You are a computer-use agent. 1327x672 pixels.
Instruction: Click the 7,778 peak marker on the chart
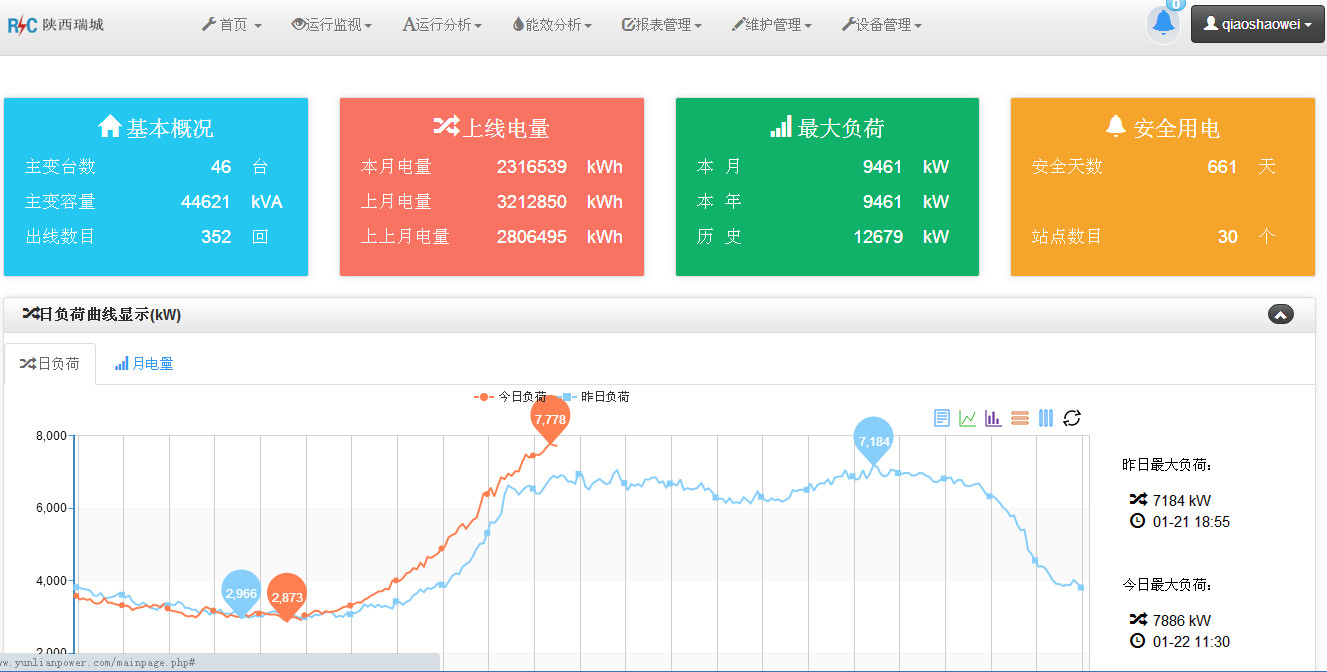pos(552,421)
